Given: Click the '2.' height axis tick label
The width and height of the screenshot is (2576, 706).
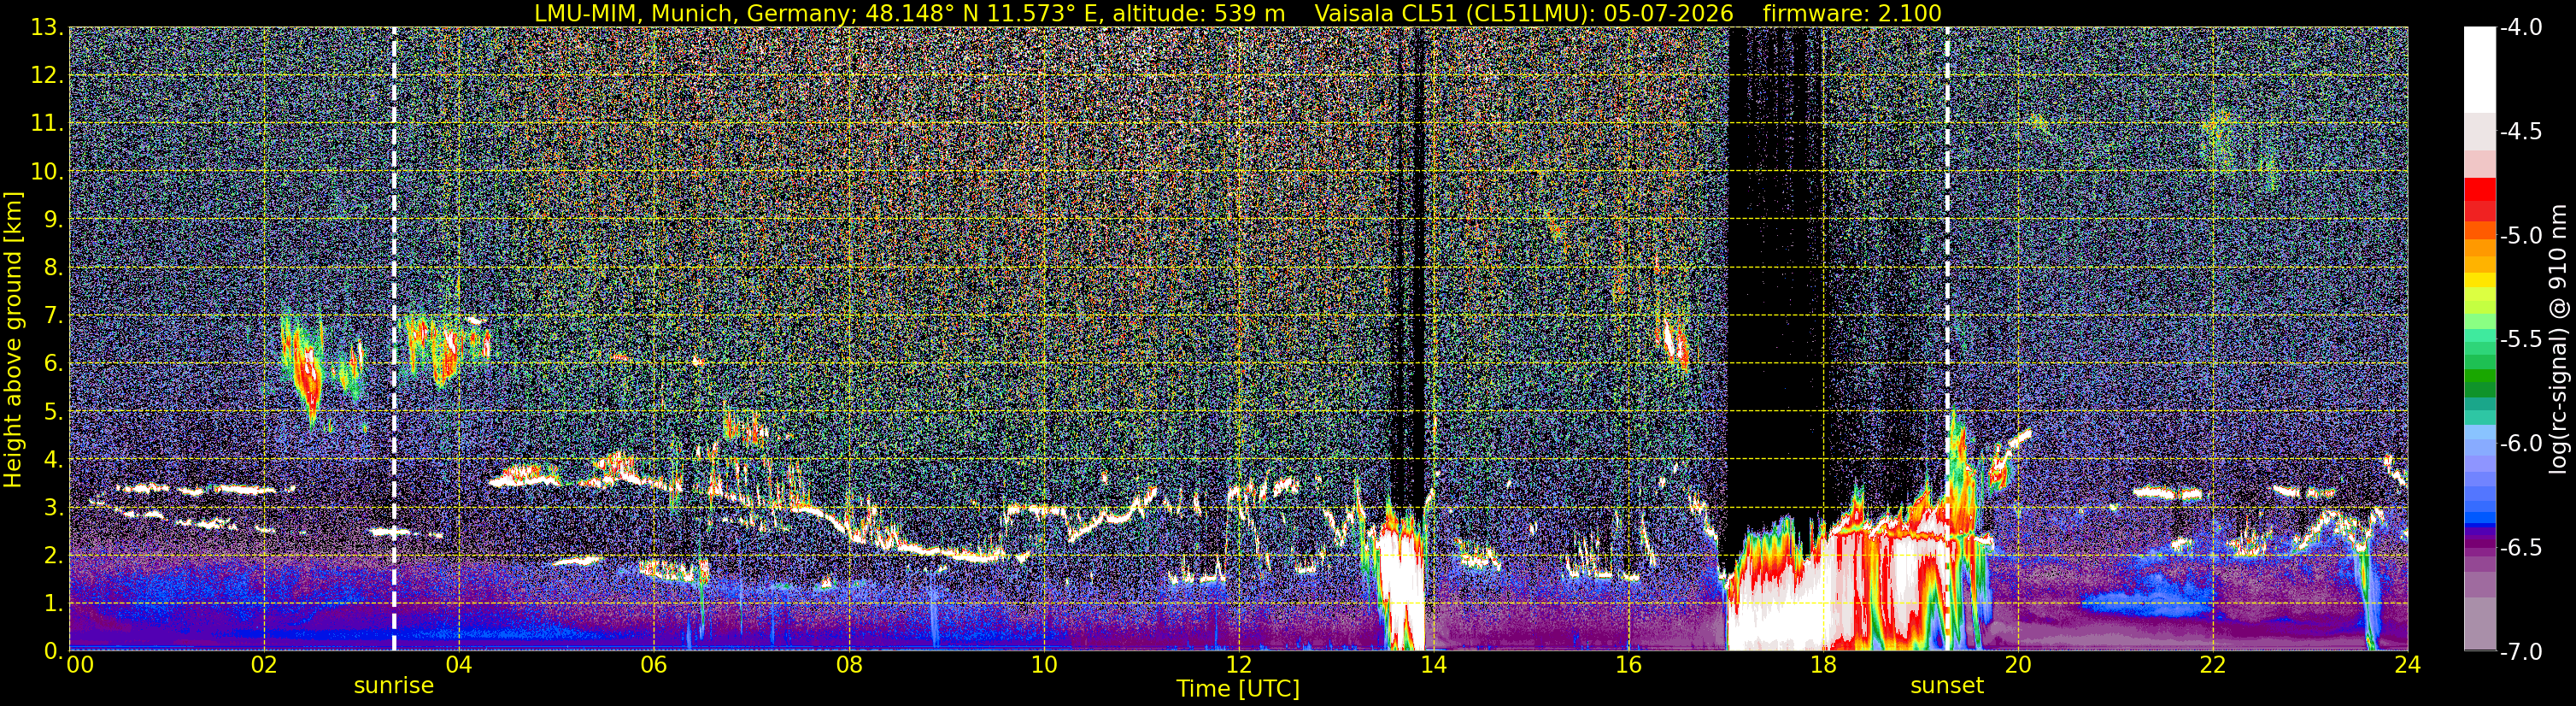Looking at the screenshot, I should coord(54,555).
